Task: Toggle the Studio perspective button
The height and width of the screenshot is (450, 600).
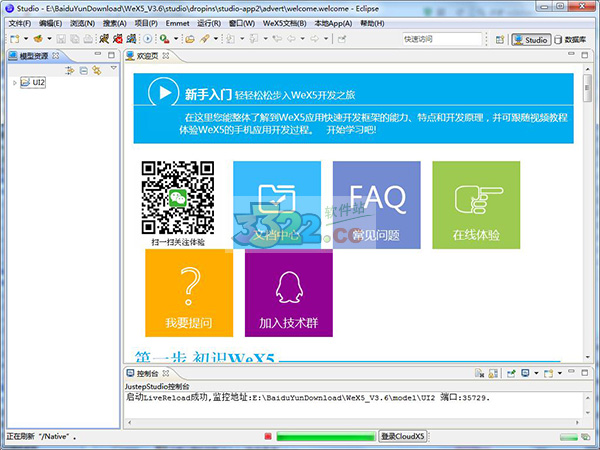Action: (x=530, y=39)
